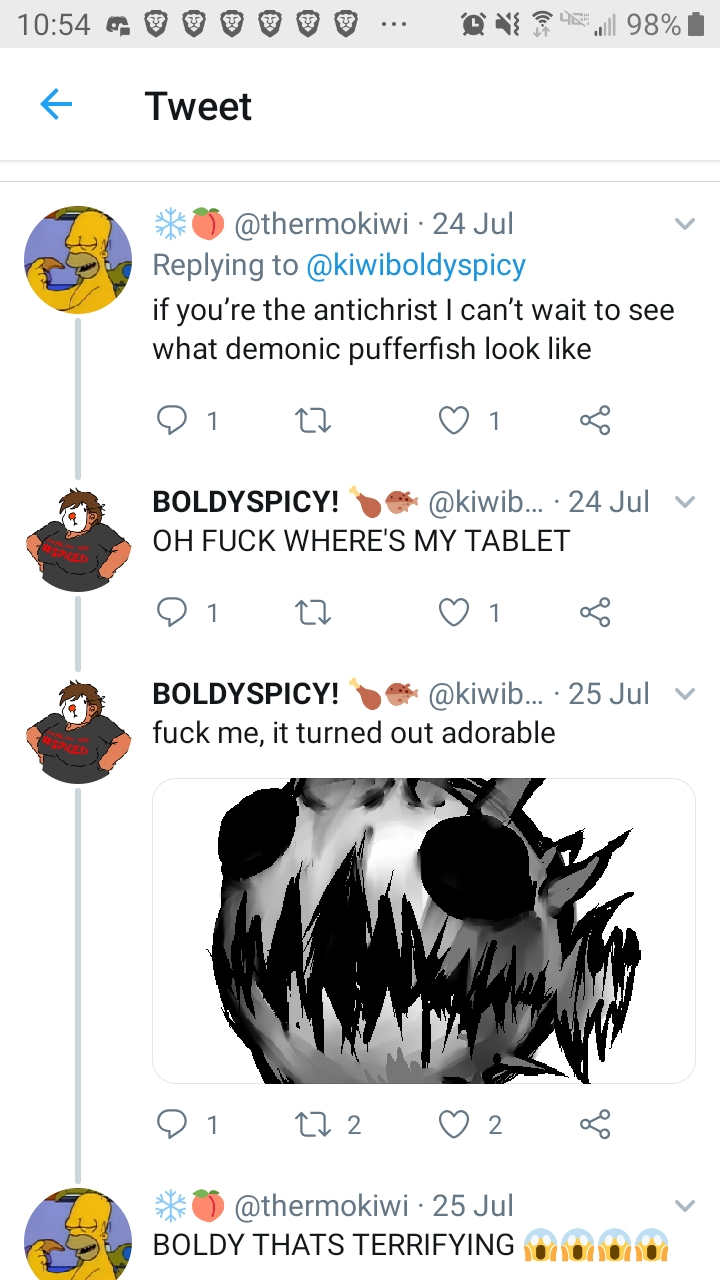Expand the menu chevron on 24 Jul BOLDYSPICY tweet

(684, 502)
